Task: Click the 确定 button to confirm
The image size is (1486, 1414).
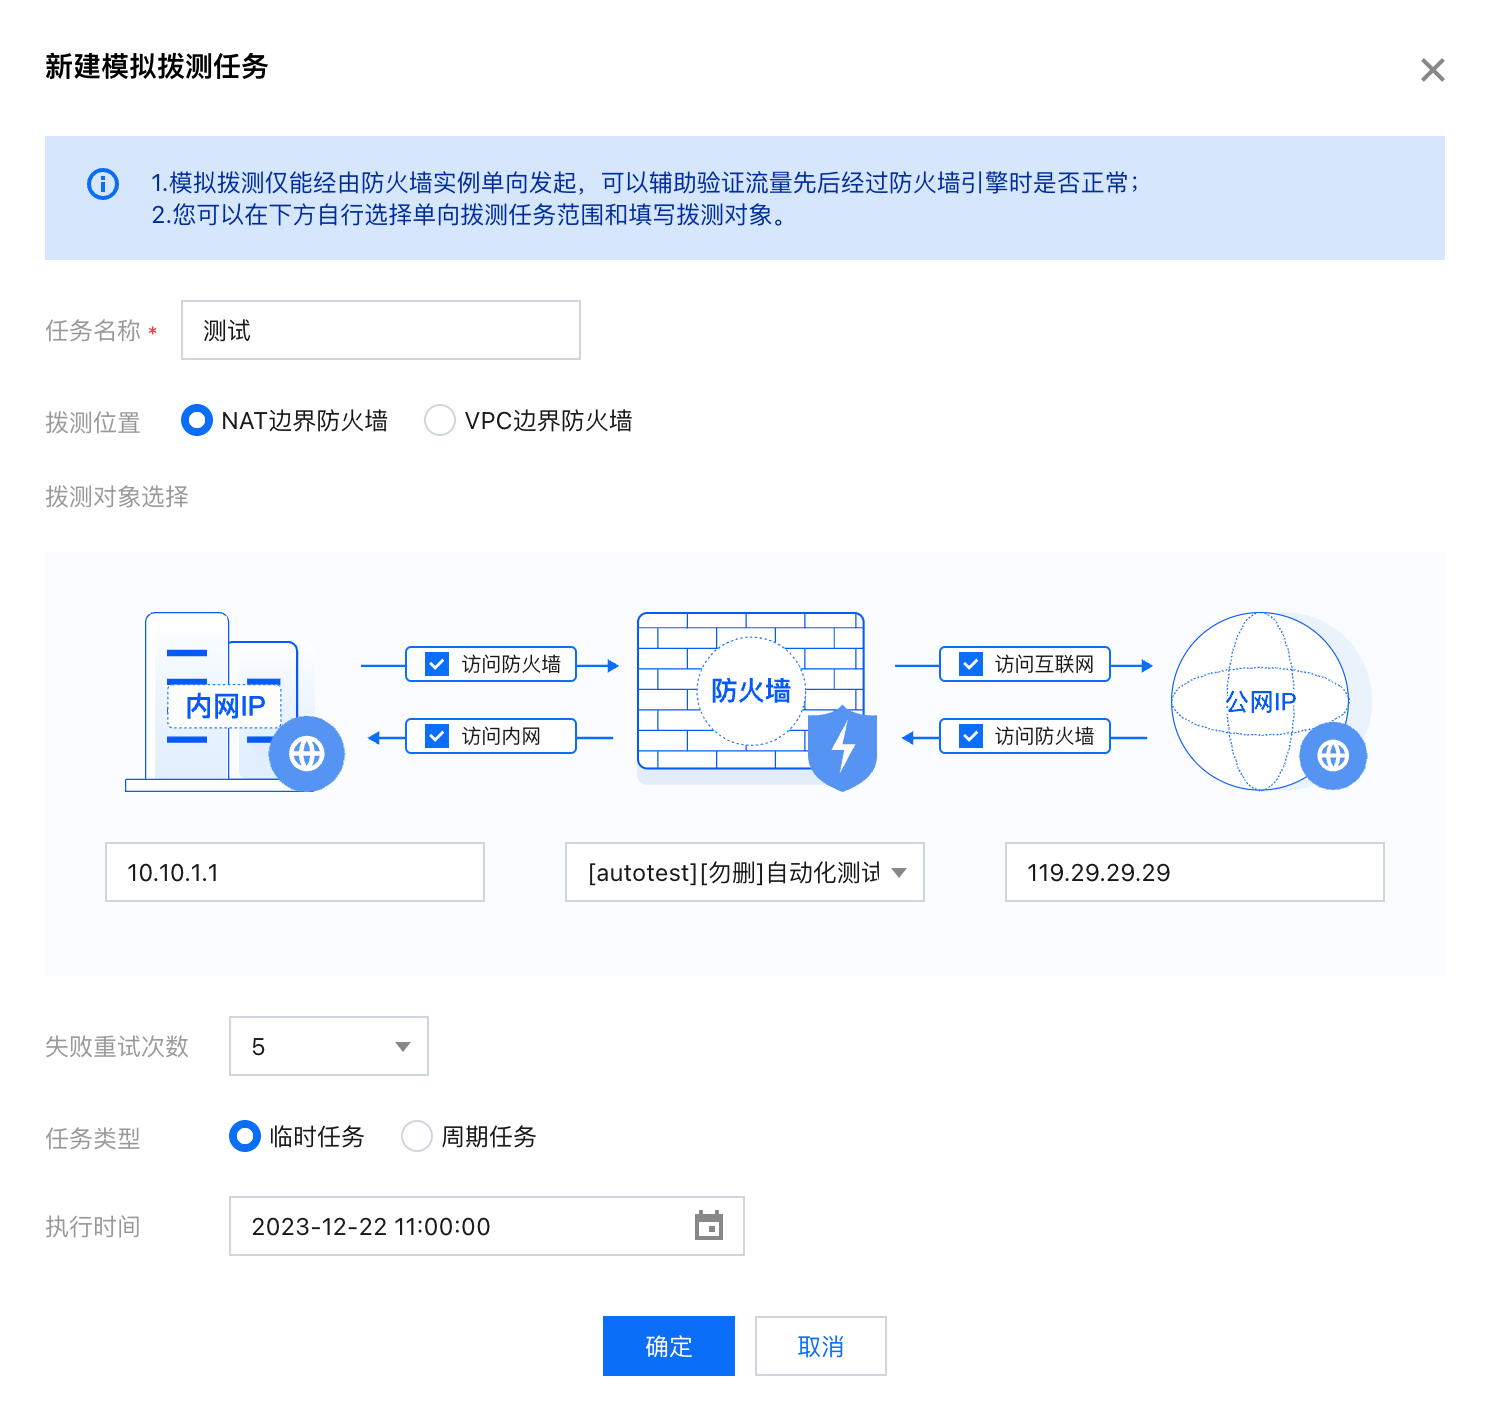Action: (x=668, y=1346)
